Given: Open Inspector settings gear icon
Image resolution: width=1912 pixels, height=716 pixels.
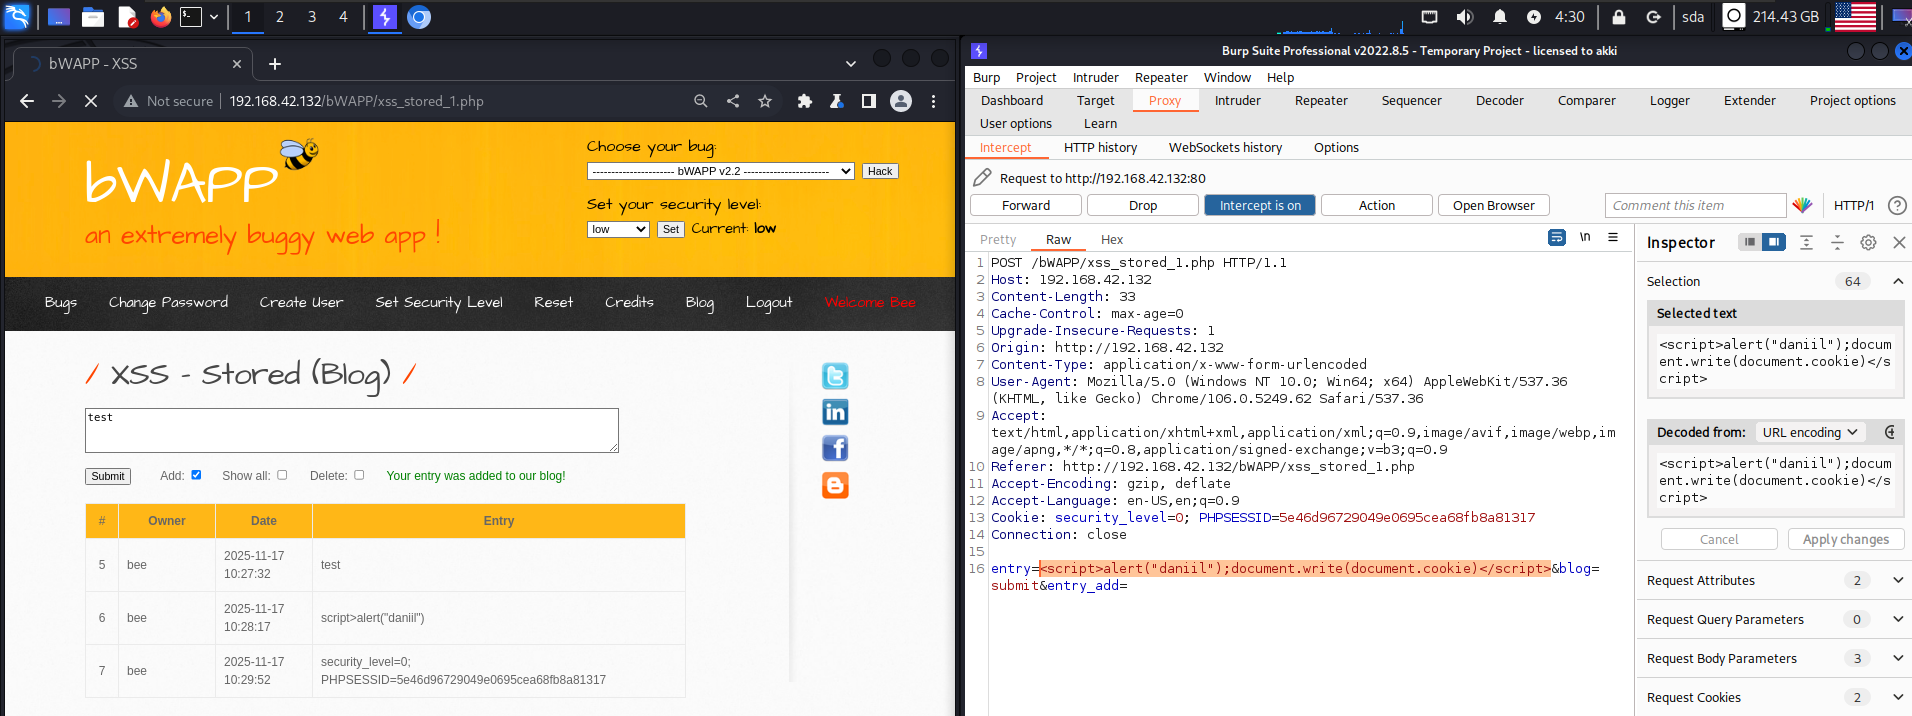Looking at the screenshot, I should point(1868,242).
